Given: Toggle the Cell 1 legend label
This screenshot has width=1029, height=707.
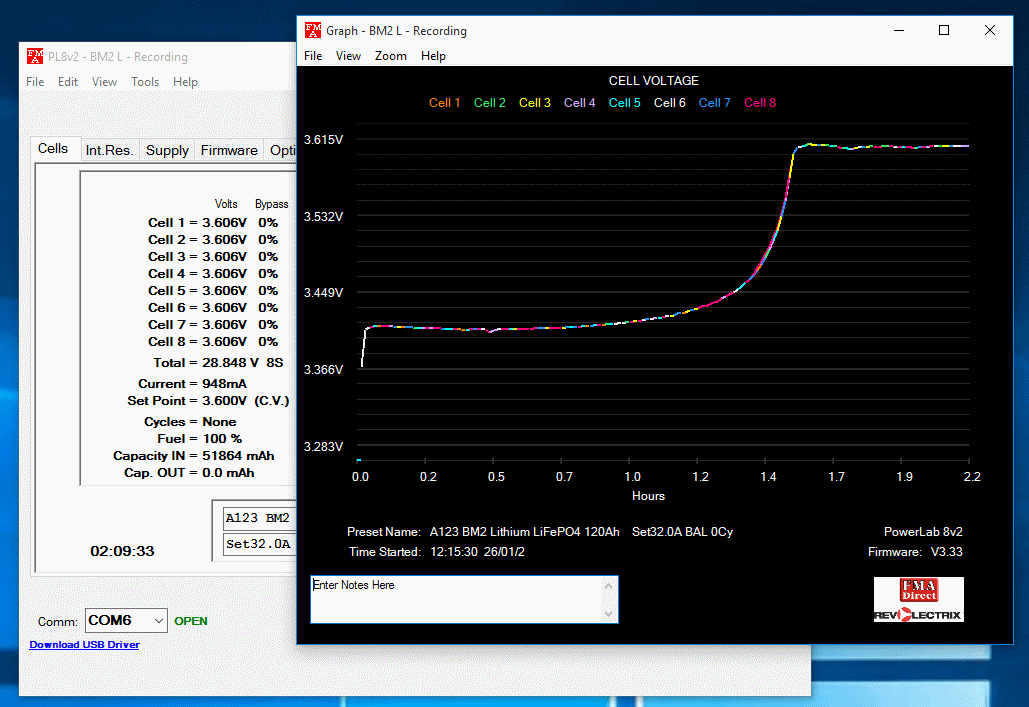Looking at the screenshot, I should coord(445,103).
